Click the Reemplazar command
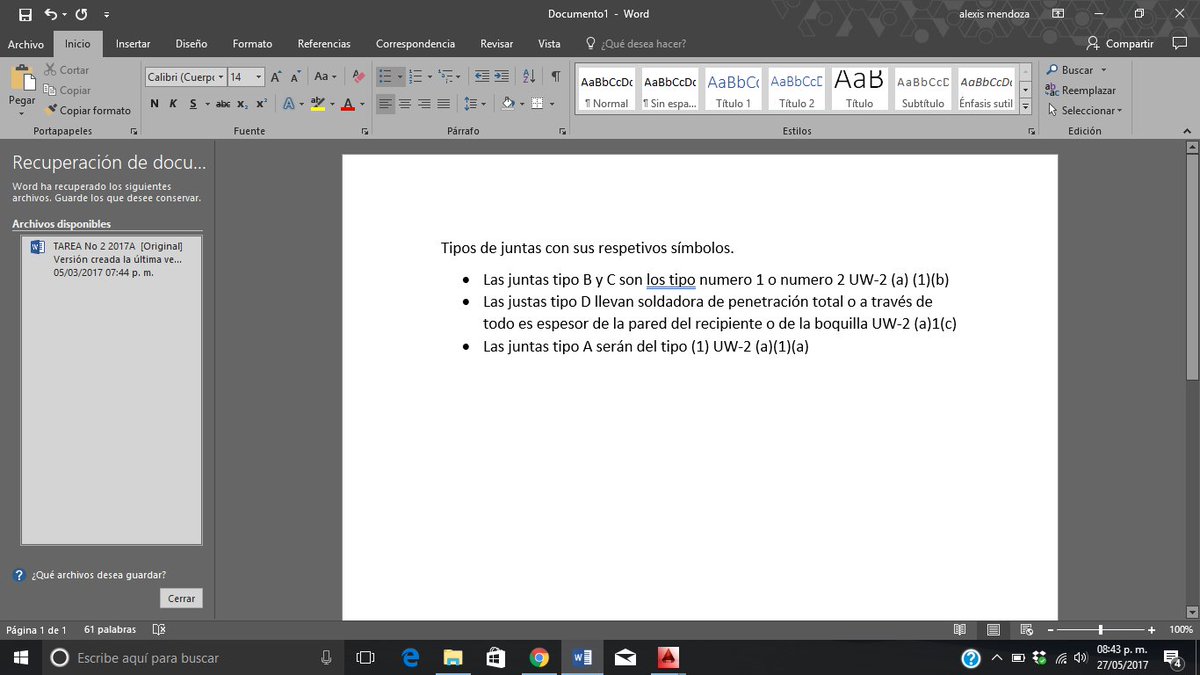 pos(1080,90)
